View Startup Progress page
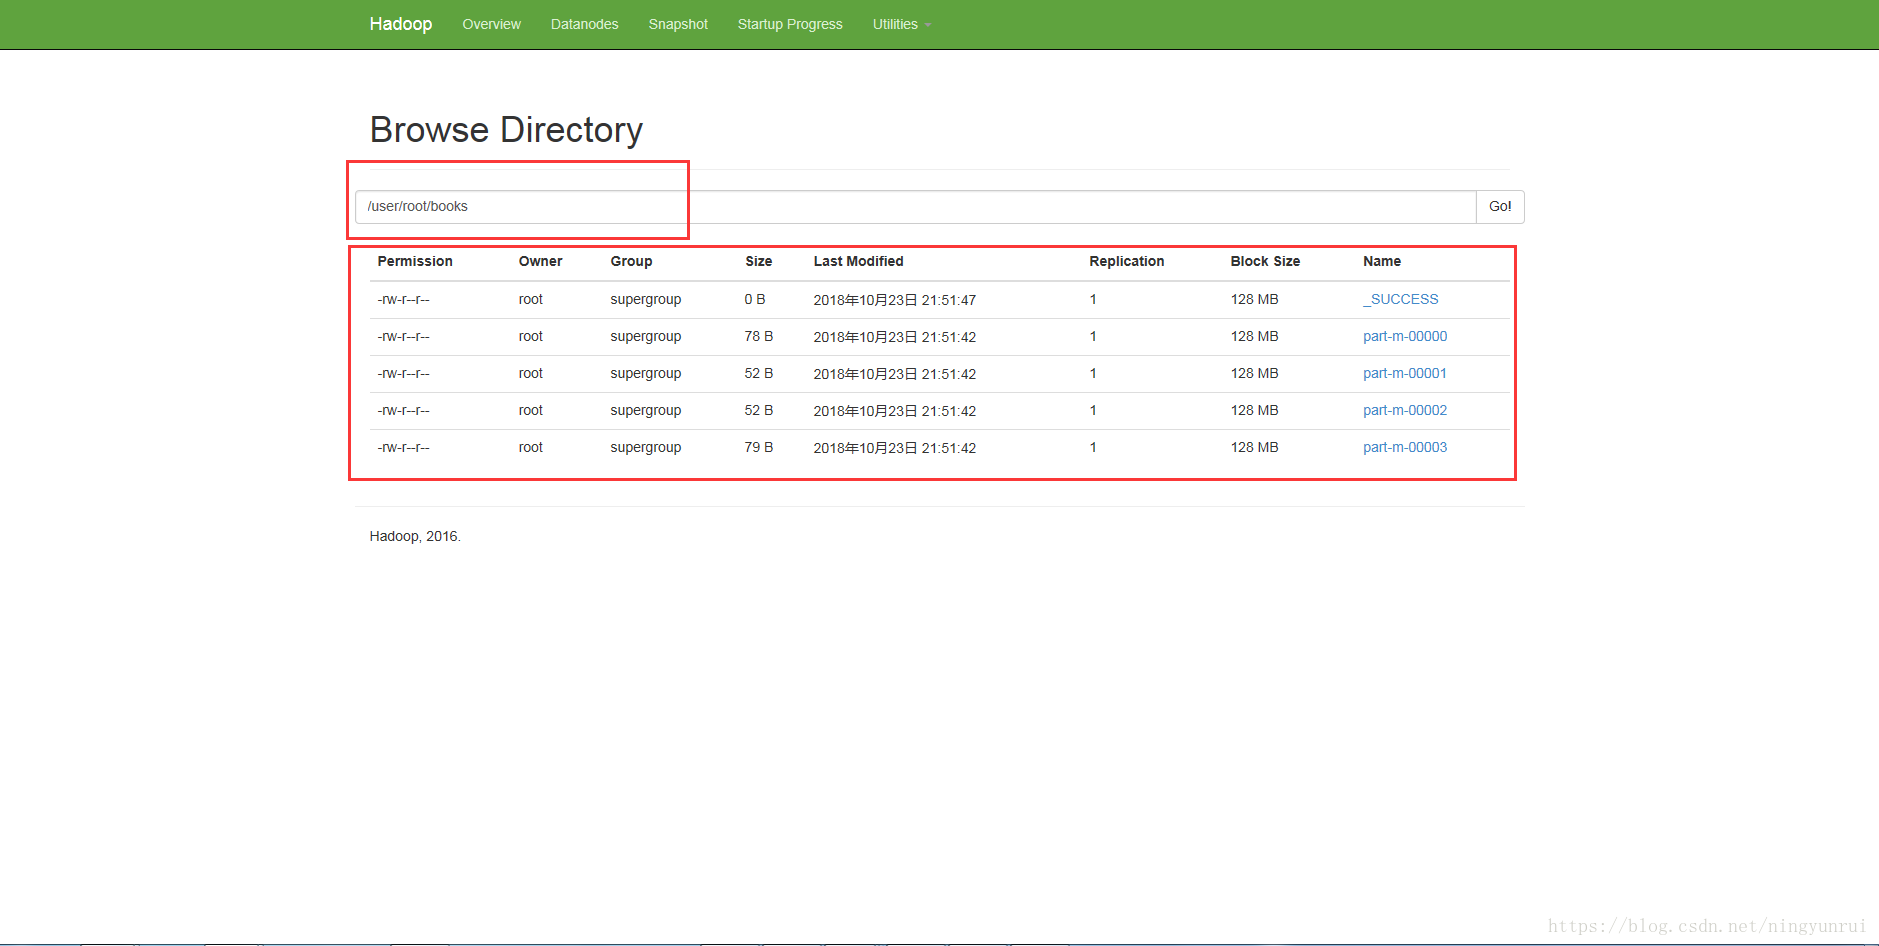 point(790,24)
